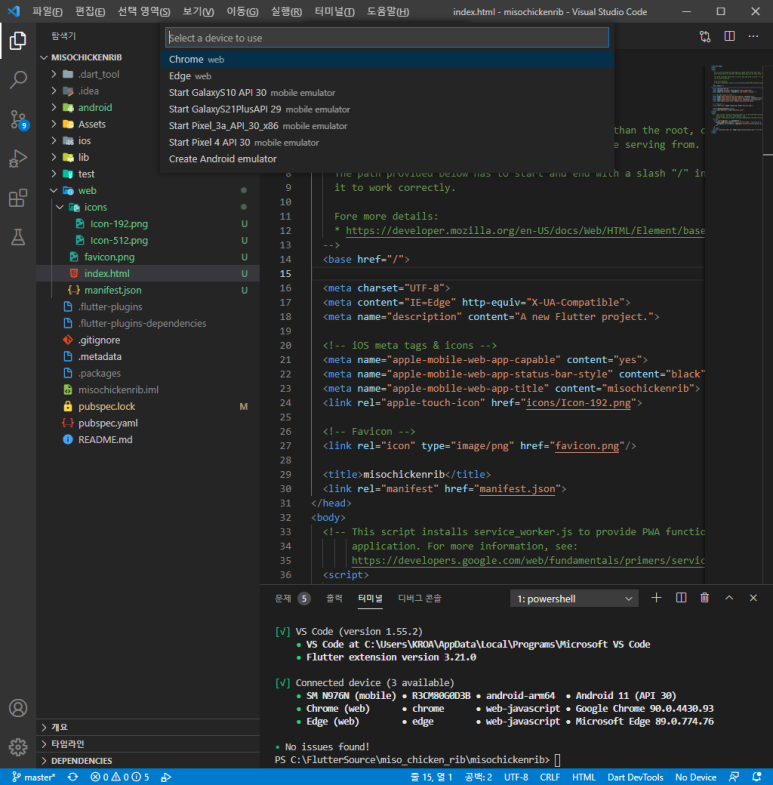This screenshot has height=785, width=773.
Task: Close the terminal panel
Action: pos(753,598)
